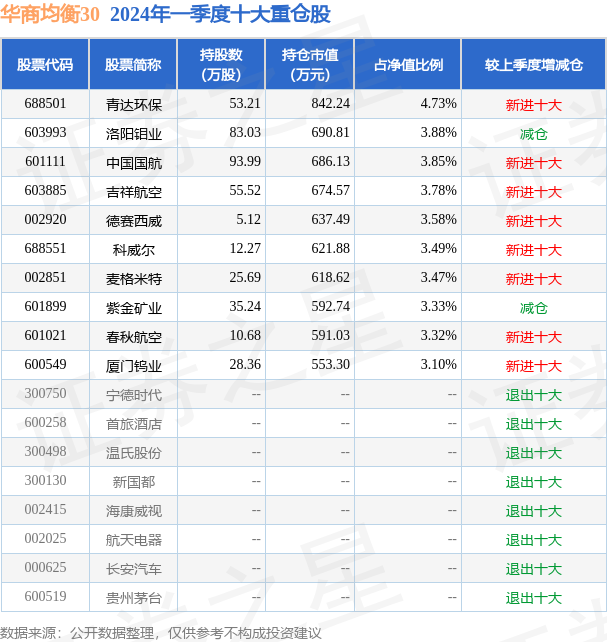Click the 数据来源 disclaimer footer text
The height and width of the screenshot is (642, 607).
tap(161, 633)
